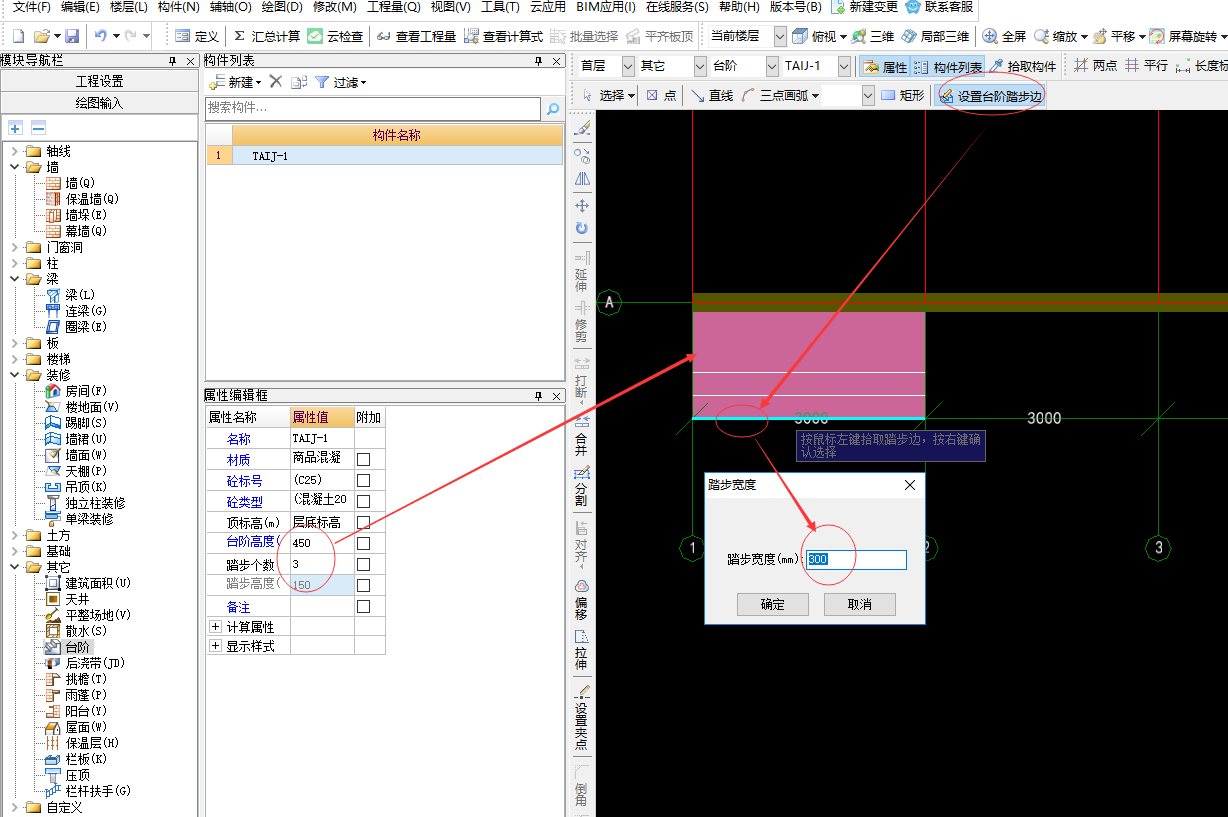Click the Undo arrow icon
The image size is (1228, 817).
pos(100,36)
